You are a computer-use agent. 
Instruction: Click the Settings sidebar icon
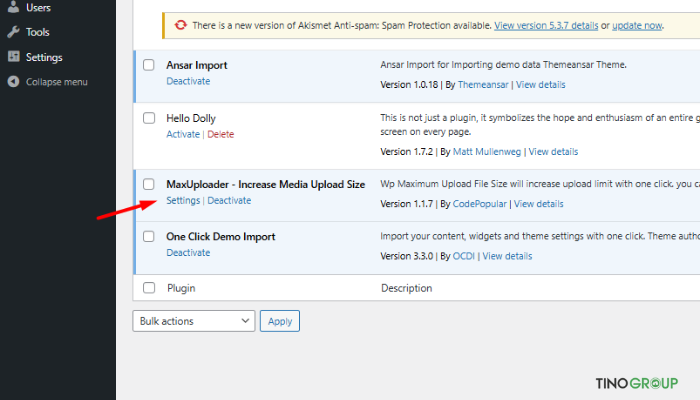(x=13, y=57)
